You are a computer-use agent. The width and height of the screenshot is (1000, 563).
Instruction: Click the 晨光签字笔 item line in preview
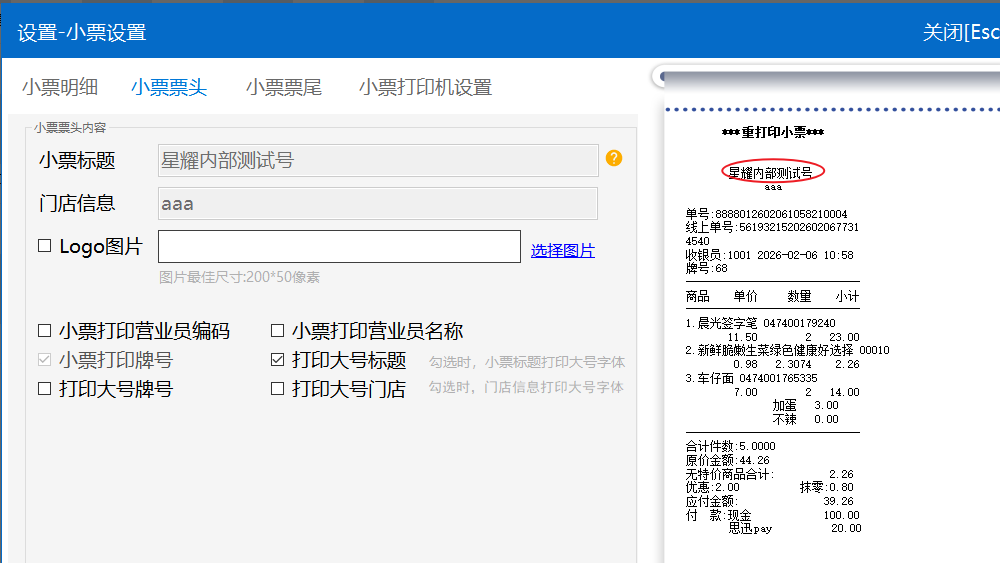pyautogui.click(x=760, y=324)
